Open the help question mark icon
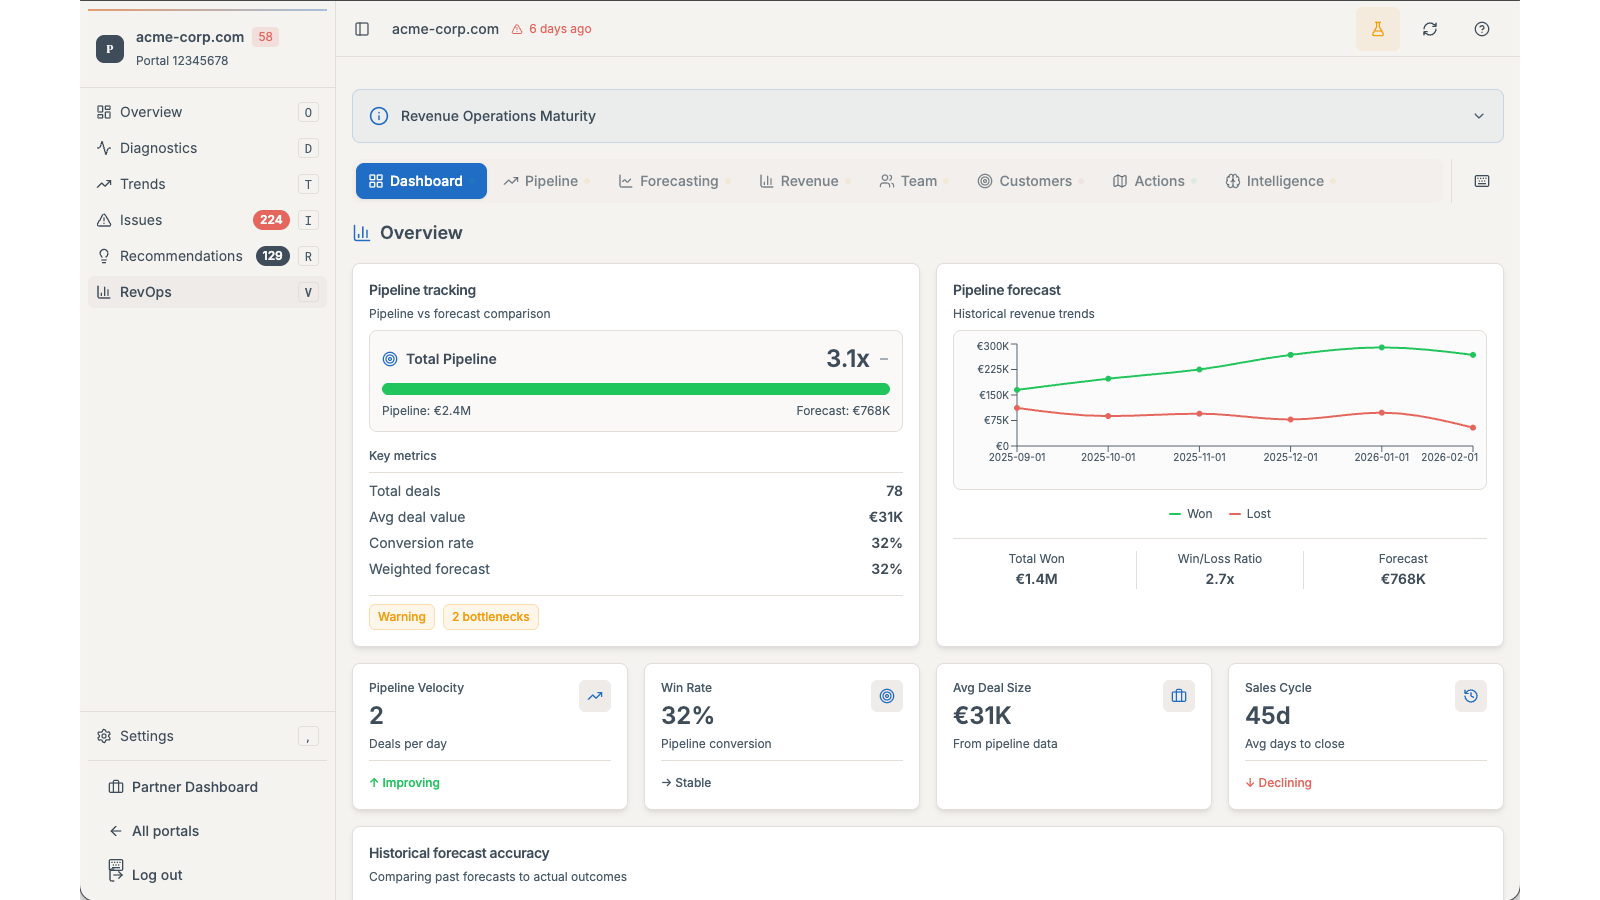The image size is (1600, 900). coord(1482,29)
